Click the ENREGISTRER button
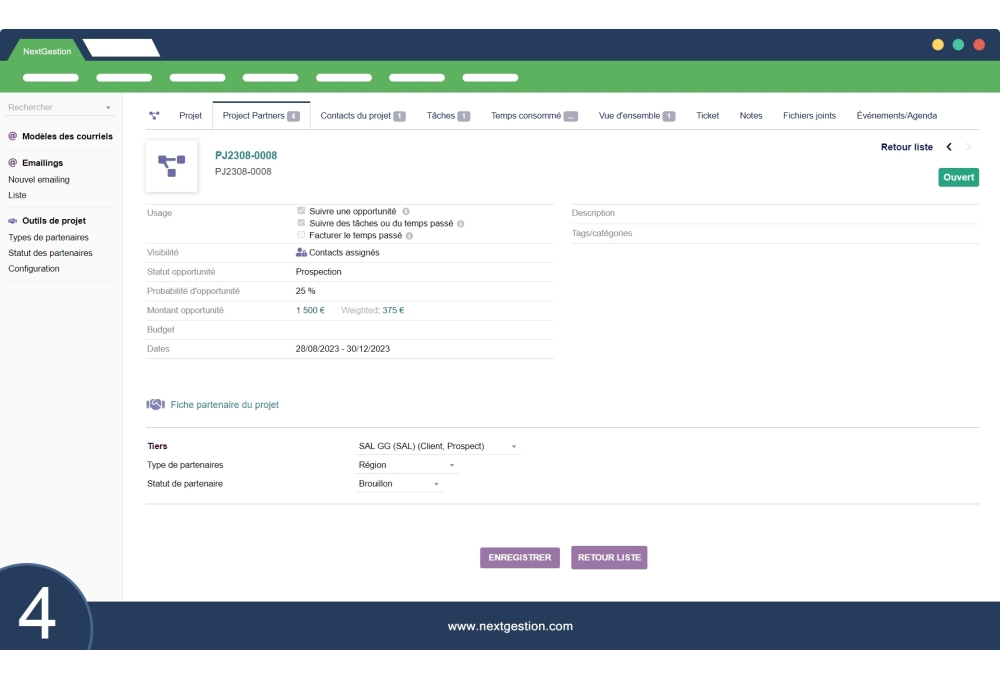Viewport: 1000px width, 679px height. point(519,557)
